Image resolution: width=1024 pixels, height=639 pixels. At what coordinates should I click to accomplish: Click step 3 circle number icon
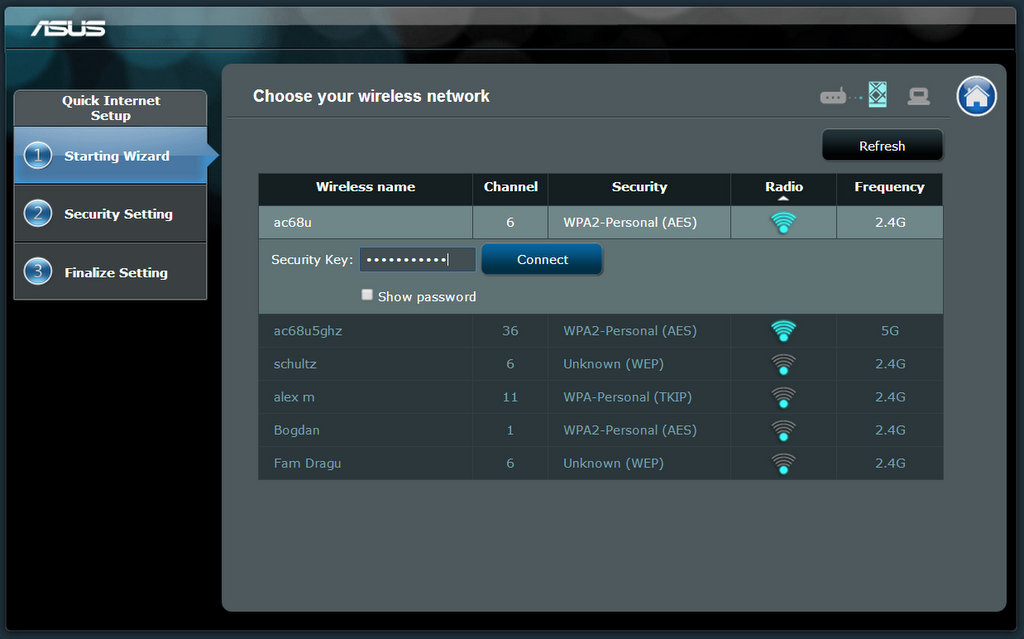point(38,271)
